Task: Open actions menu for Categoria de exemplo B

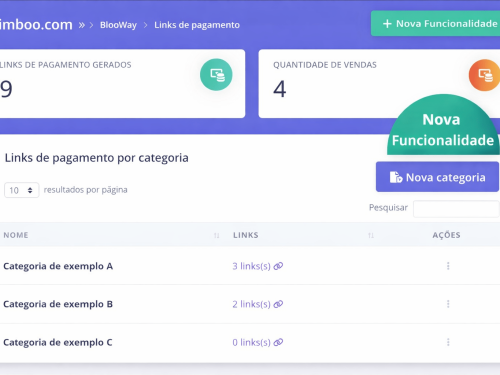Action: [448, 304]
